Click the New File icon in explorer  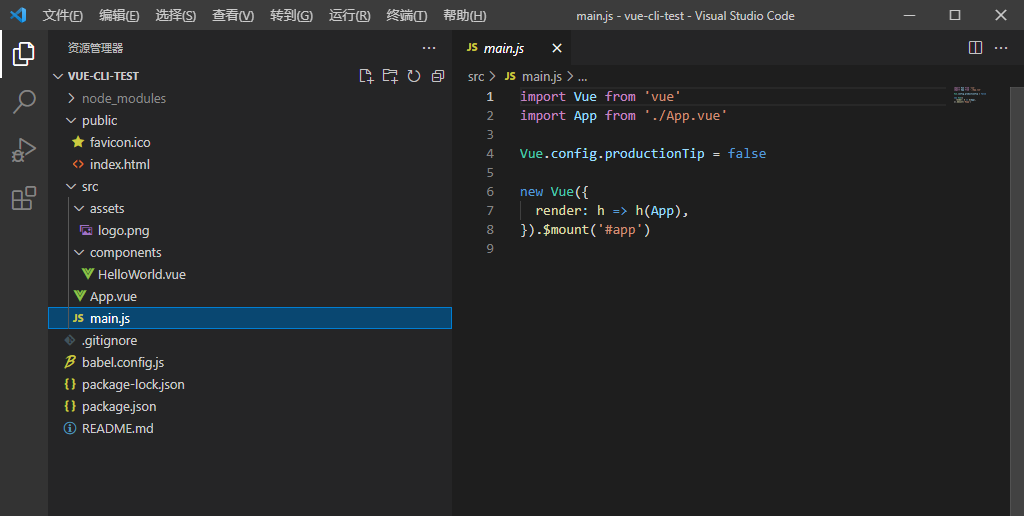click(x=366, y=76)
